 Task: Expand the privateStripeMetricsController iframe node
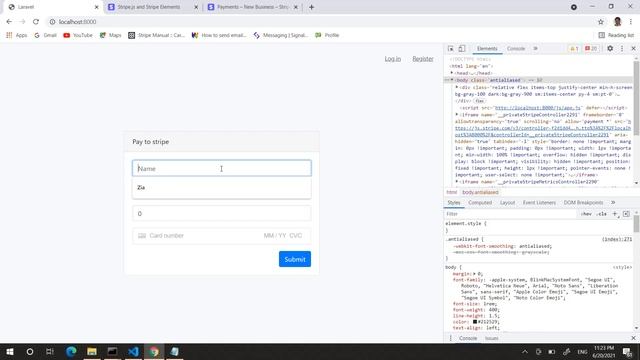[457, 182]
